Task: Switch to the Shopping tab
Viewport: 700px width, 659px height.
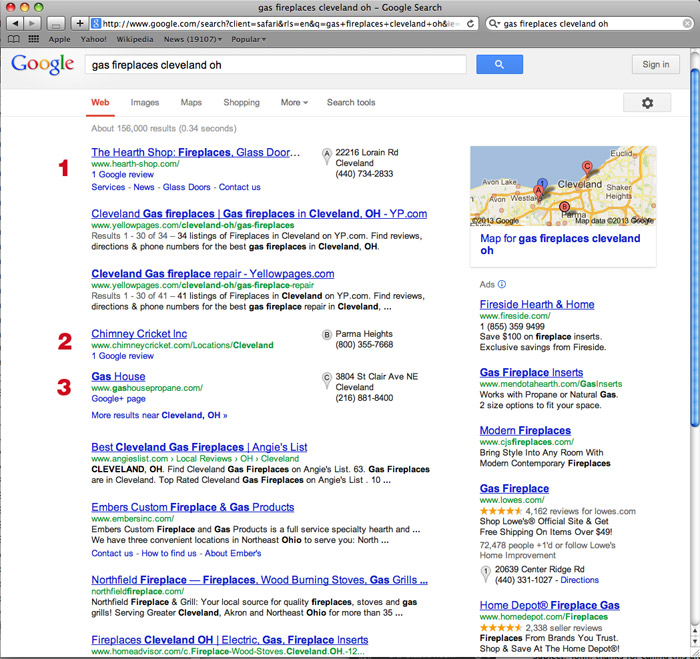Action: [241, 103]
